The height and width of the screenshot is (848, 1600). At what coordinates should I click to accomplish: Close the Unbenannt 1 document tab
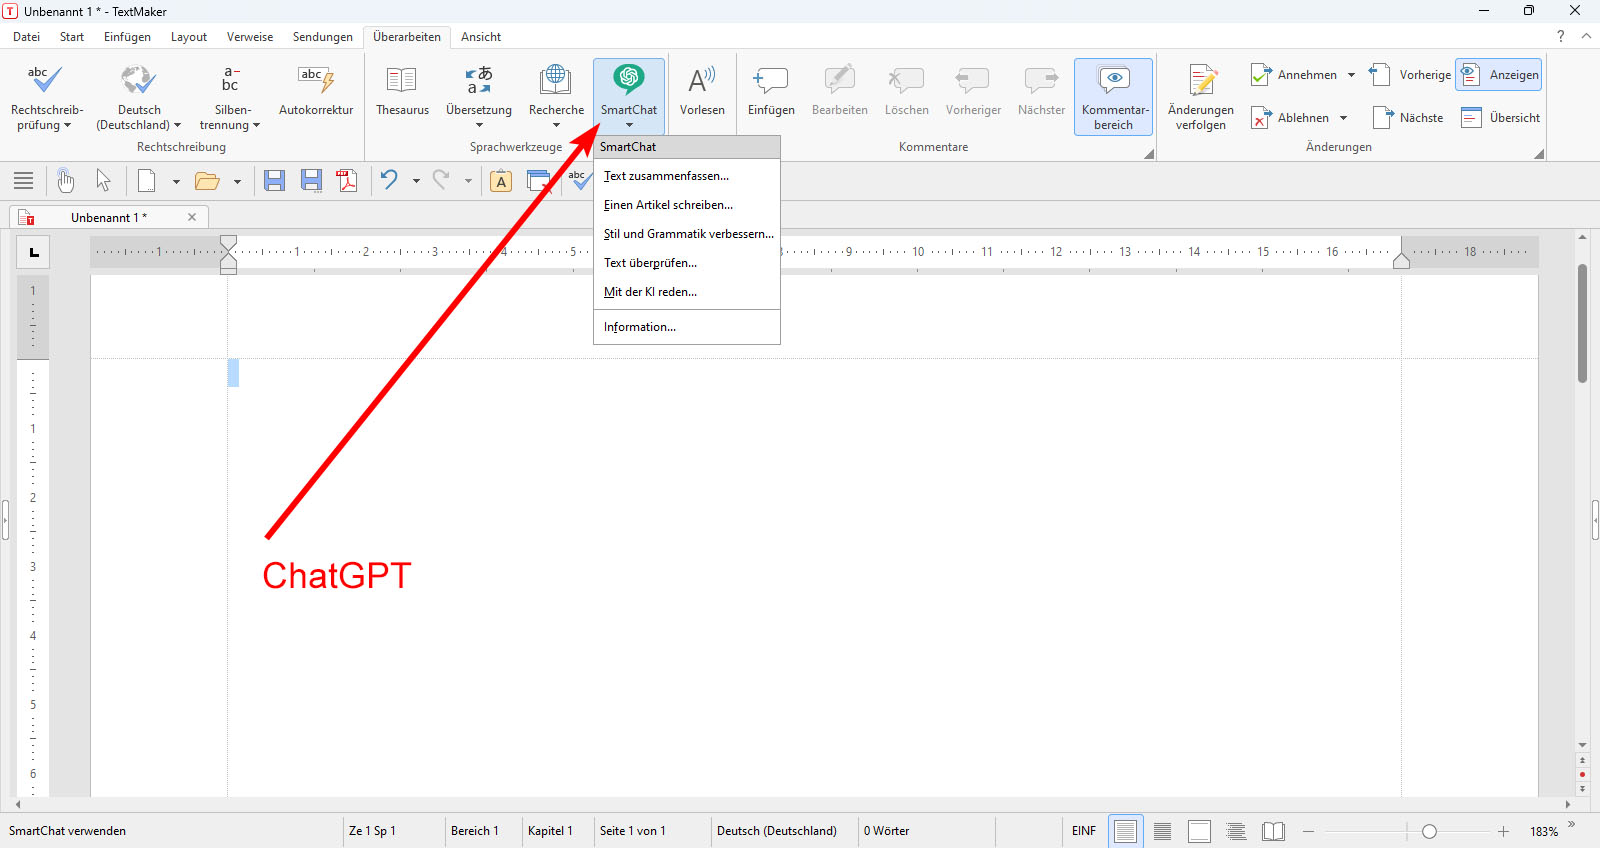point(192,217)
